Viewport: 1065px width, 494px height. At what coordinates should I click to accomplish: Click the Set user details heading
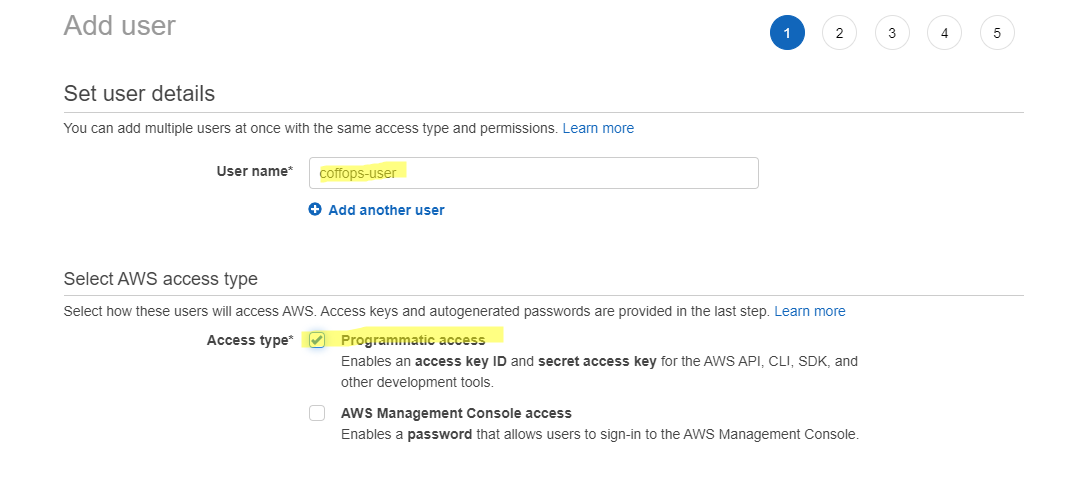[139, 94]
